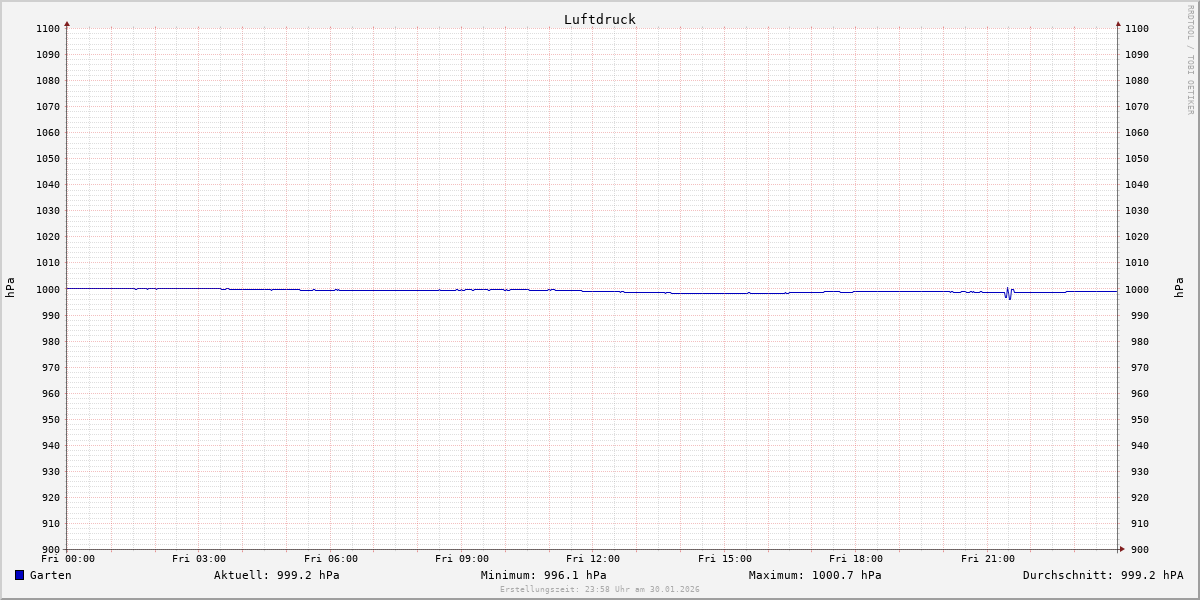Viewport: 1200px width, 600px height.
Task: Click the Fri 21:00 x-axis label
Action: (x=988, y=559)
